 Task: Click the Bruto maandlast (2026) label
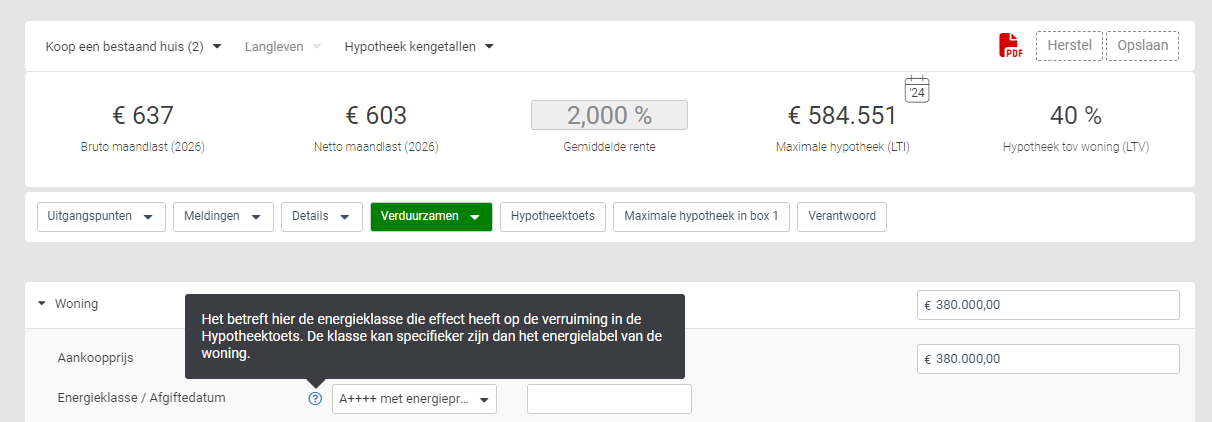(143, 147)
